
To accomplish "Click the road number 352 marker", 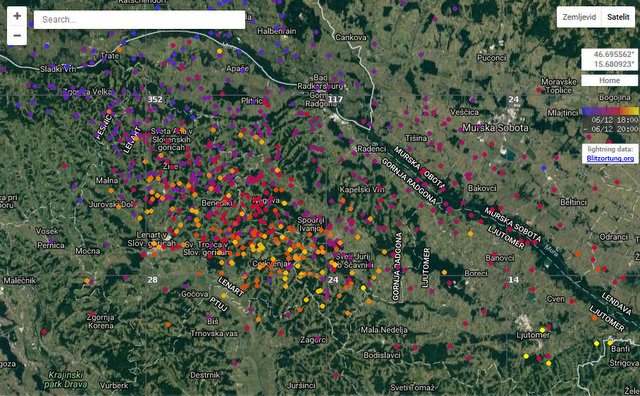I will (x=155, y=99).
